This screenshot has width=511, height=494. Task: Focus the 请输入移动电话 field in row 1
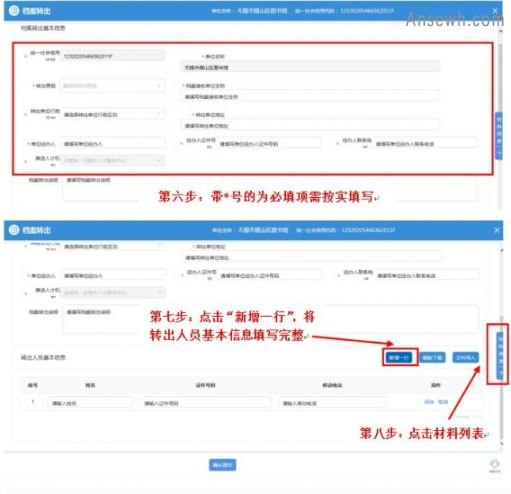click(332, 403)
